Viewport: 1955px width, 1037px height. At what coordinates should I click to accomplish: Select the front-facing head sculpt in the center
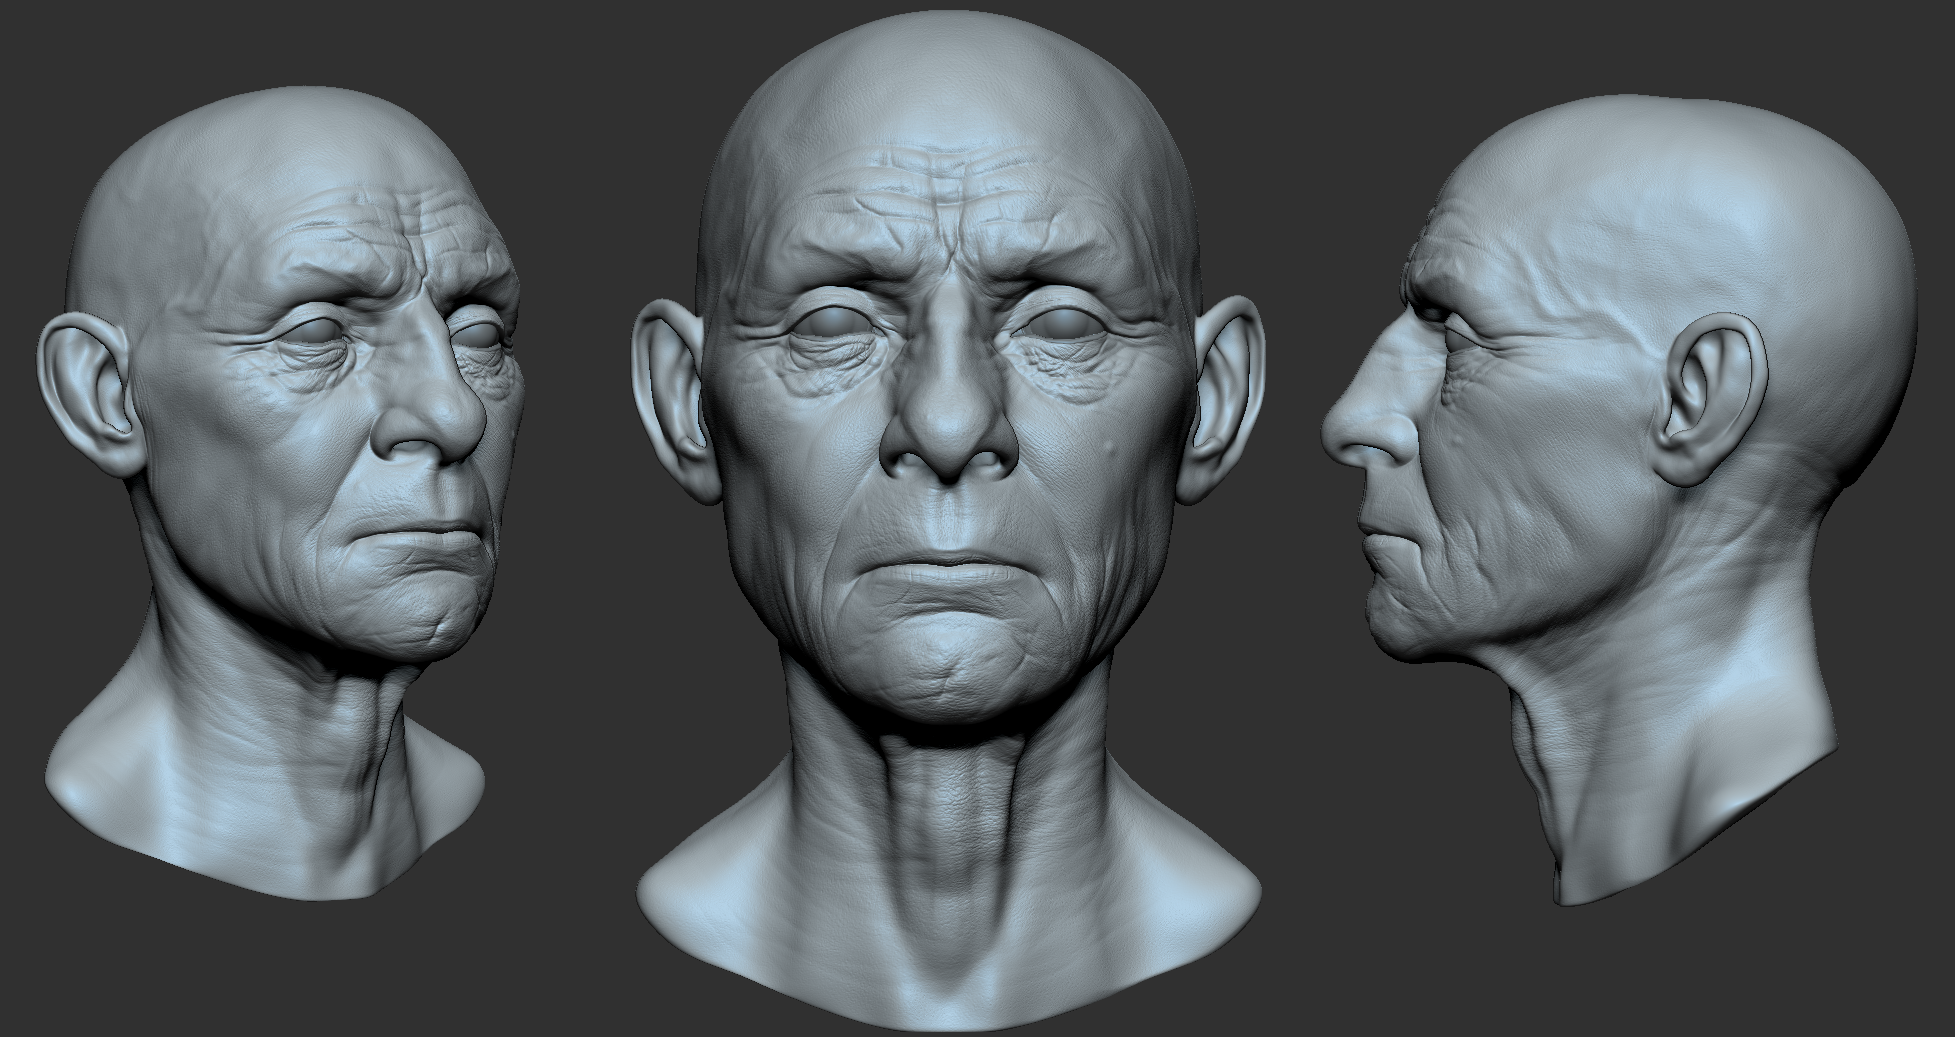pos(948,520)
